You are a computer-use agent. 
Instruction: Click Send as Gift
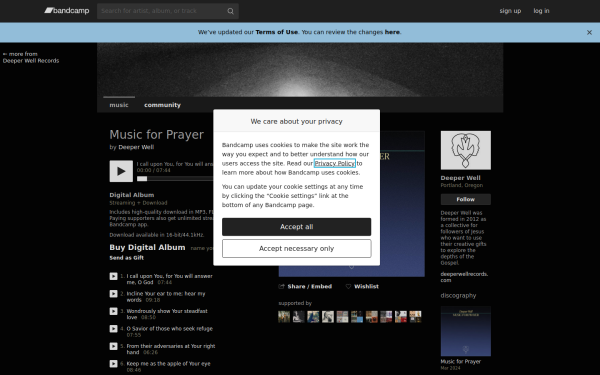click(x=126, y=258)
